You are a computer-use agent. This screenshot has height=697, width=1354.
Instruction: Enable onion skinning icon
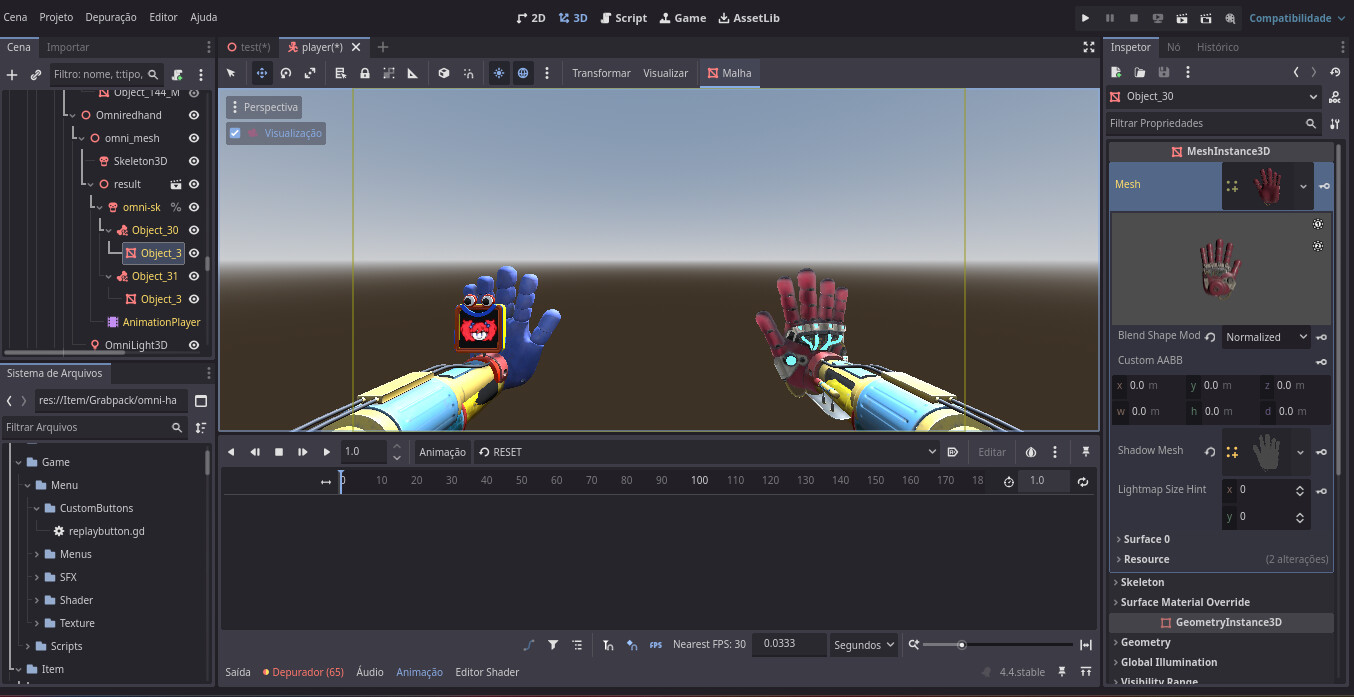tap(1031, 452)
